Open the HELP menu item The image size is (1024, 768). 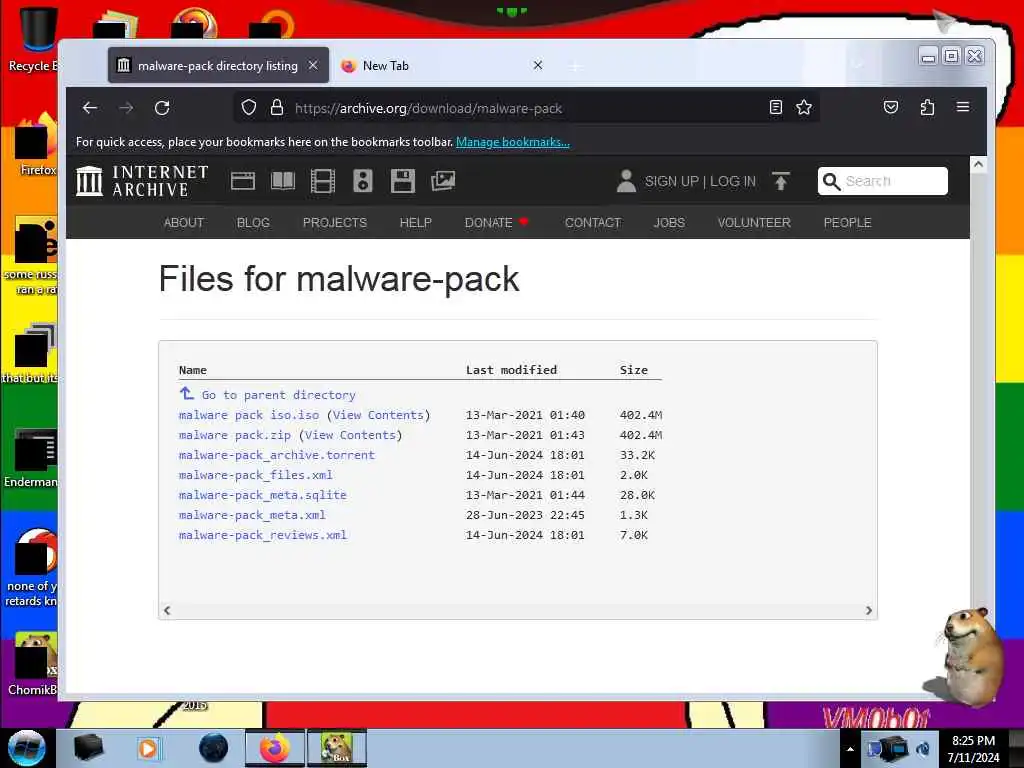[415, 223]
